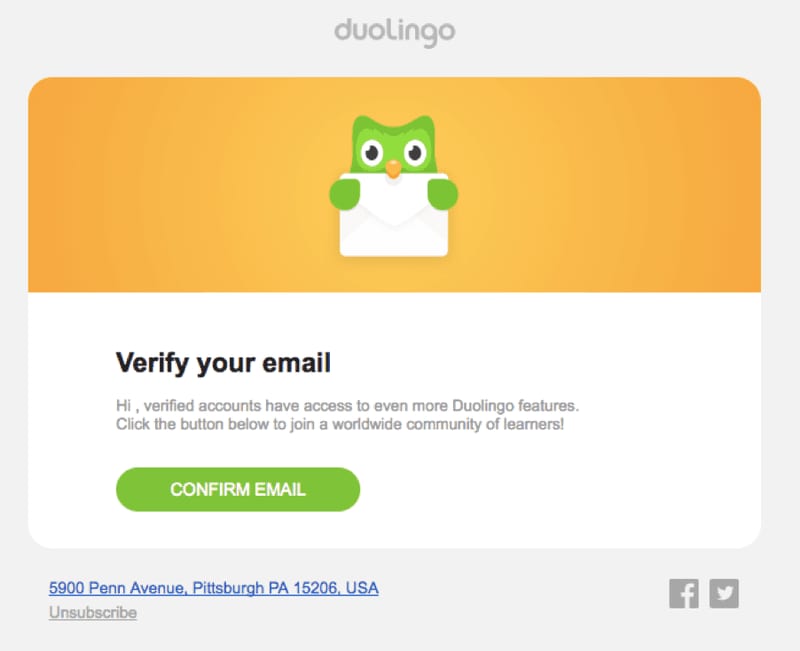
Task: Click the owl's right eye
Action: [x=415, y=152]
